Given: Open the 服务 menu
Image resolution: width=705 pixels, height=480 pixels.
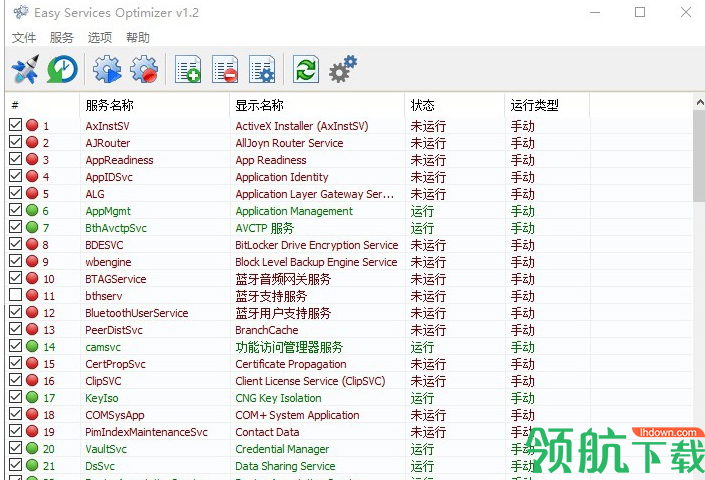Looking at the screenshot, I should [x=62, y=37].
